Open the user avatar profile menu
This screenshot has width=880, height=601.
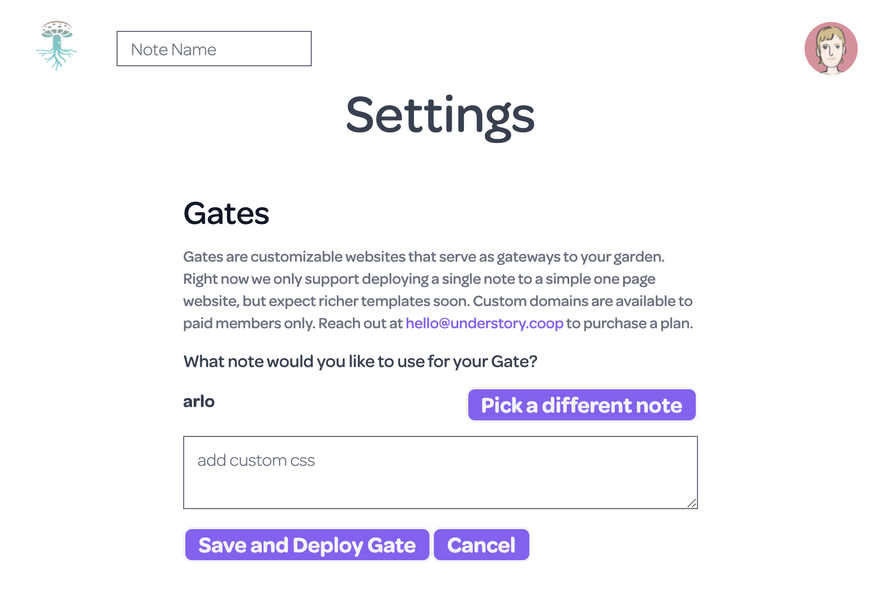coord(831,48)
